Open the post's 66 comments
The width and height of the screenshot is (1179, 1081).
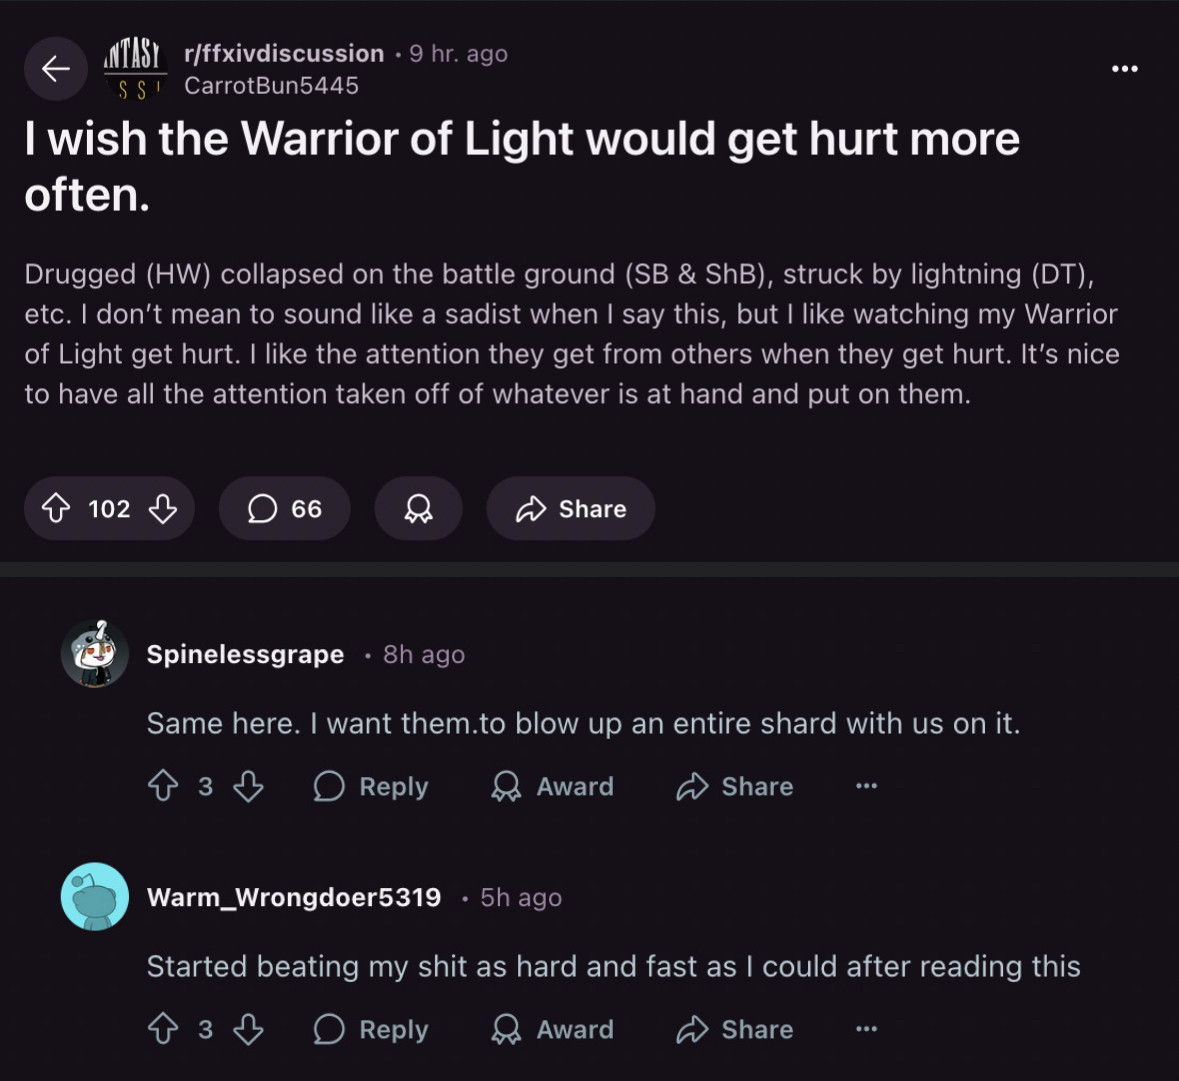pos(285,509)
